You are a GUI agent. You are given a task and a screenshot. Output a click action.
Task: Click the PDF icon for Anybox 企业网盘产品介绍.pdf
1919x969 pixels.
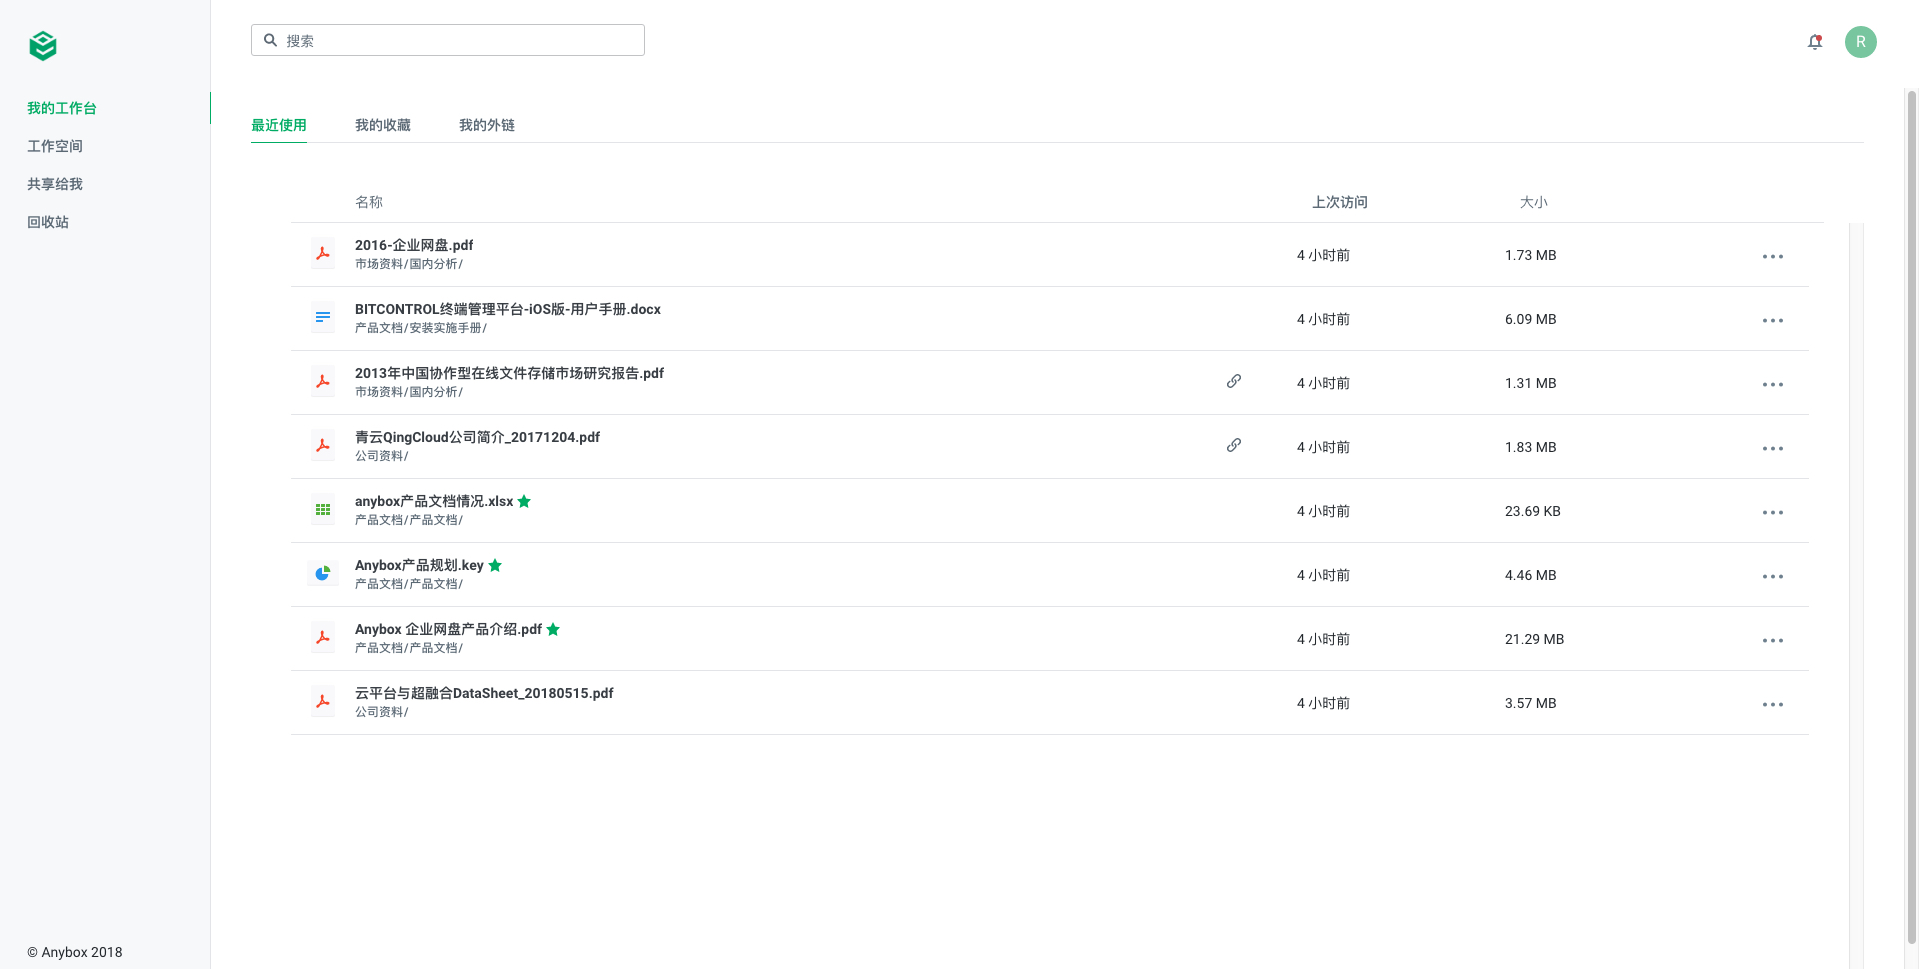(x=323, y=638)
